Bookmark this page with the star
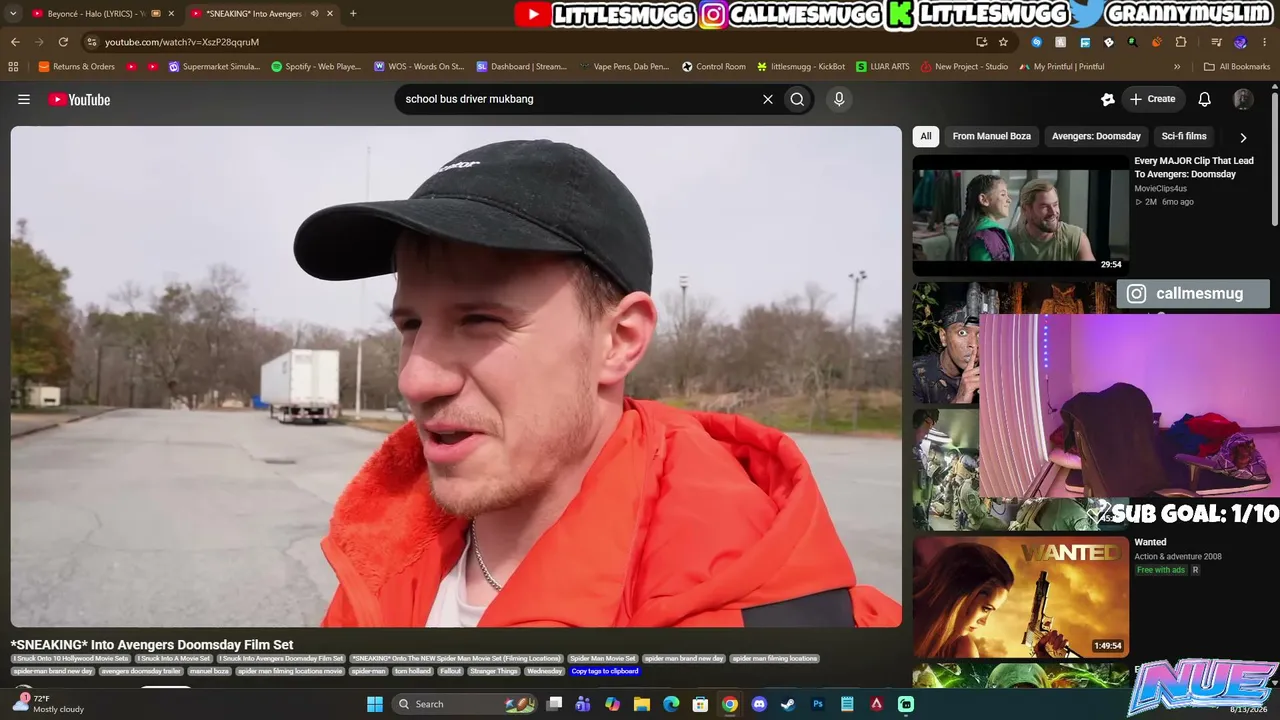1280x720 pixels. (1003, 42)
